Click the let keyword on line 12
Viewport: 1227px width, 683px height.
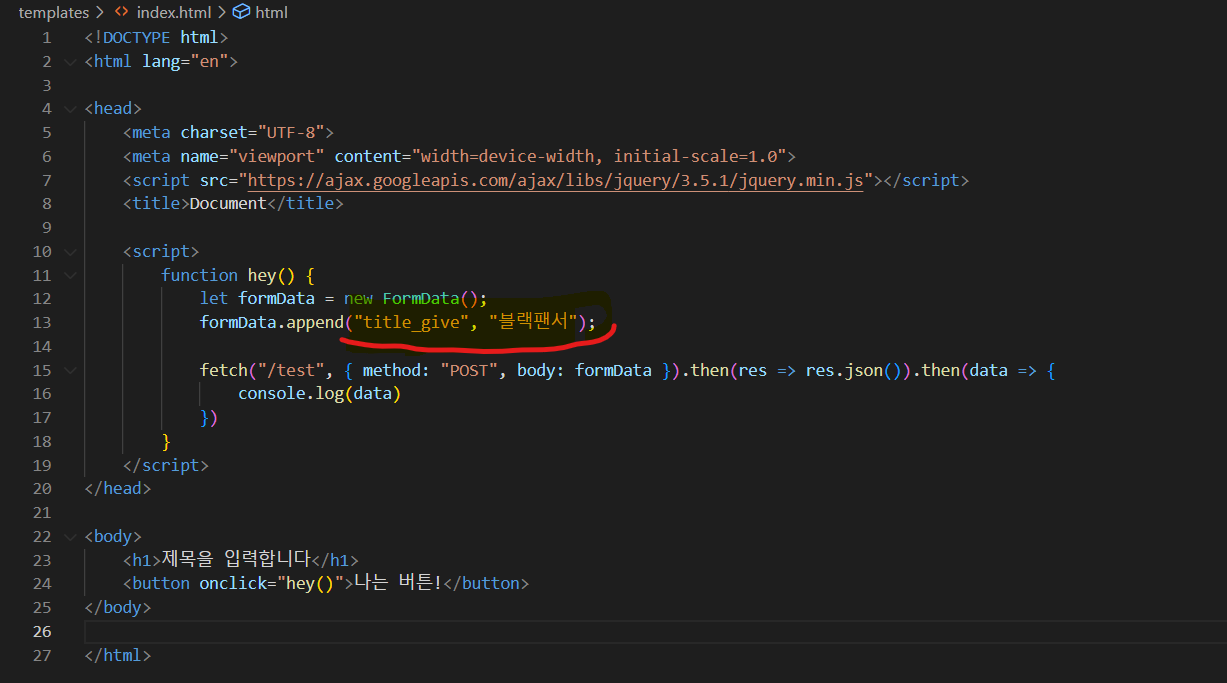(x=214, y=299)
